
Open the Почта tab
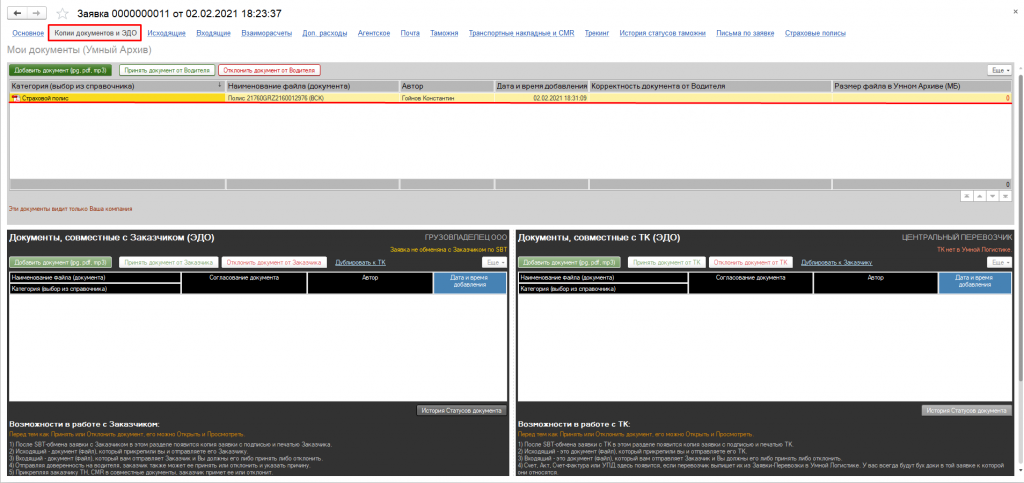pyautogui.click(x=410, y=33)
